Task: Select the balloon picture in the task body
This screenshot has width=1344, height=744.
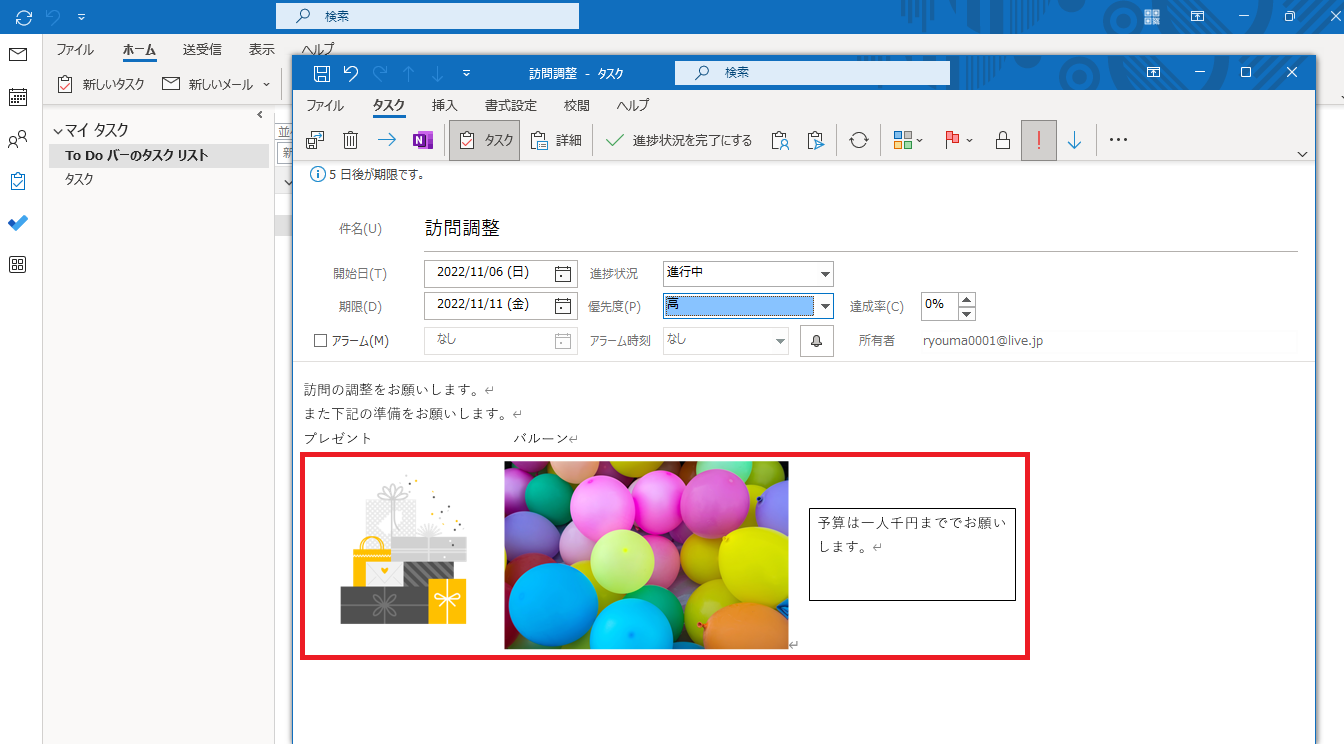Action: tap(645, 555)
